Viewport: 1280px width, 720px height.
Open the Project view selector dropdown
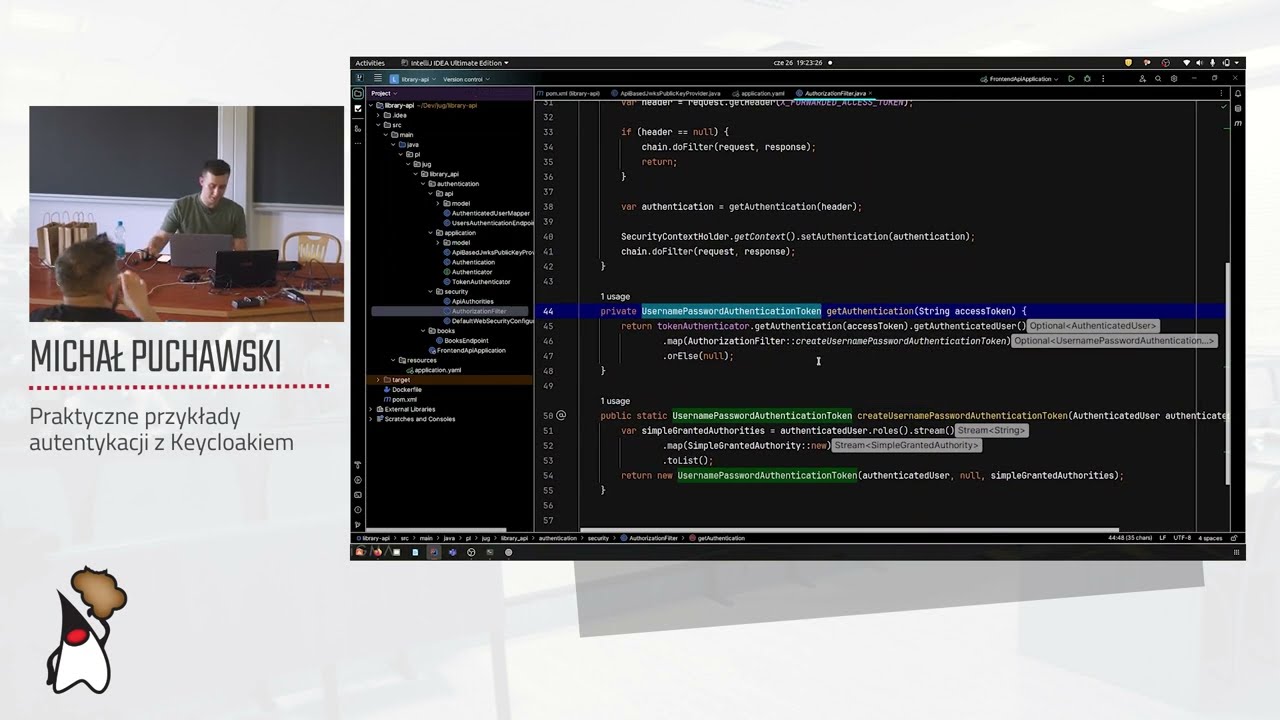(x=383, y=93)
